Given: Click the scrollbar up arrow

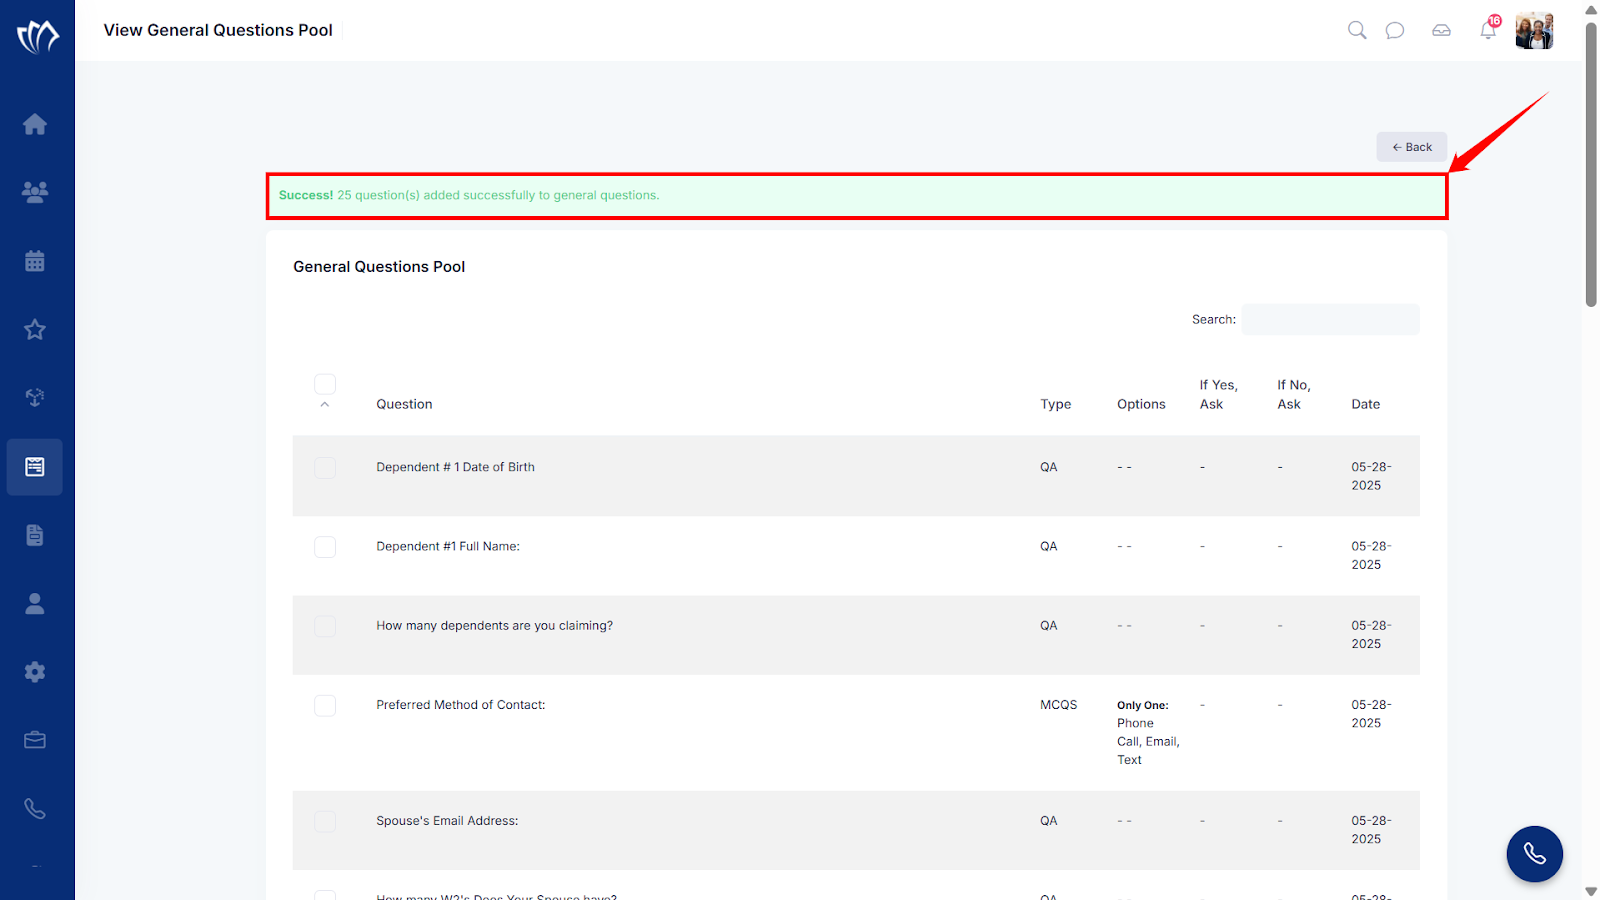Looking at the screenshot, I should (1591, 9).
